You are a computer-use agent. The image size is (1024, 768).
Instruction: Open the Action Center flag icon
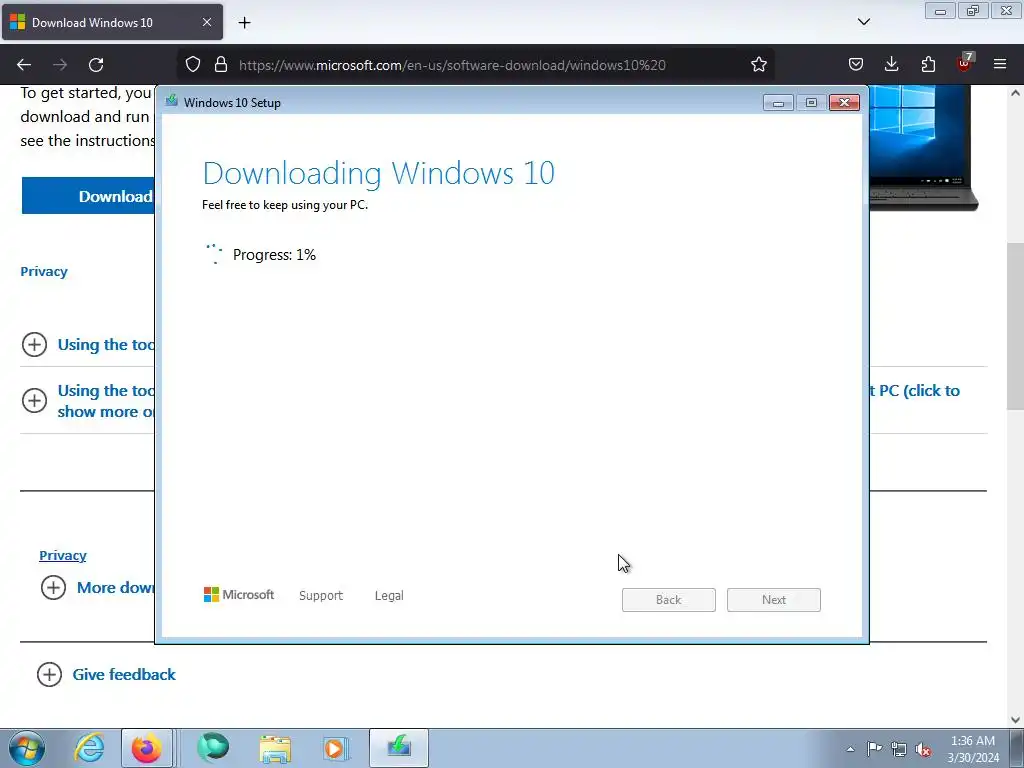click(874, 749)
